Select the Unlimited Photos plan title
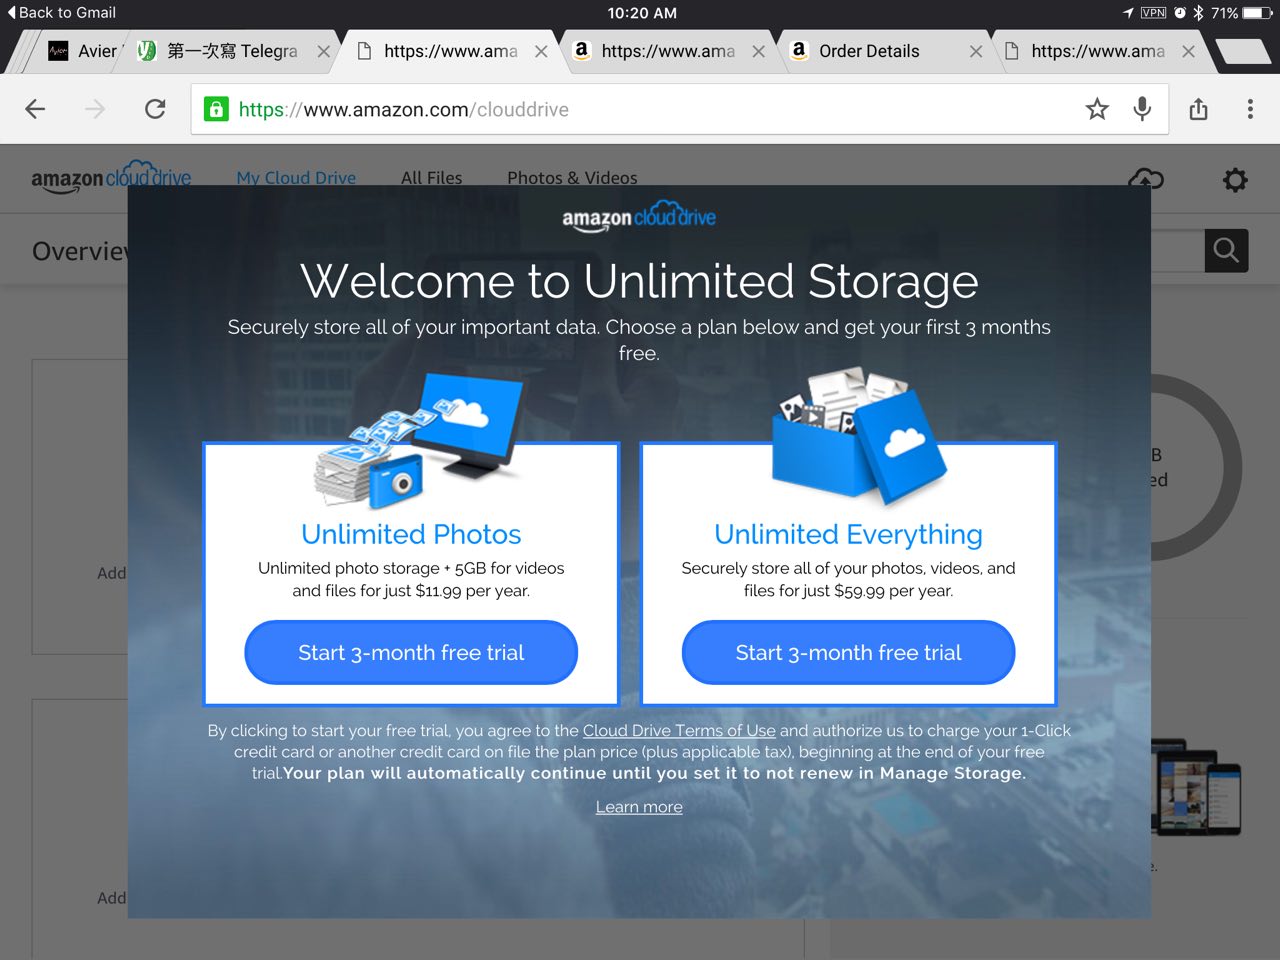 411,534
